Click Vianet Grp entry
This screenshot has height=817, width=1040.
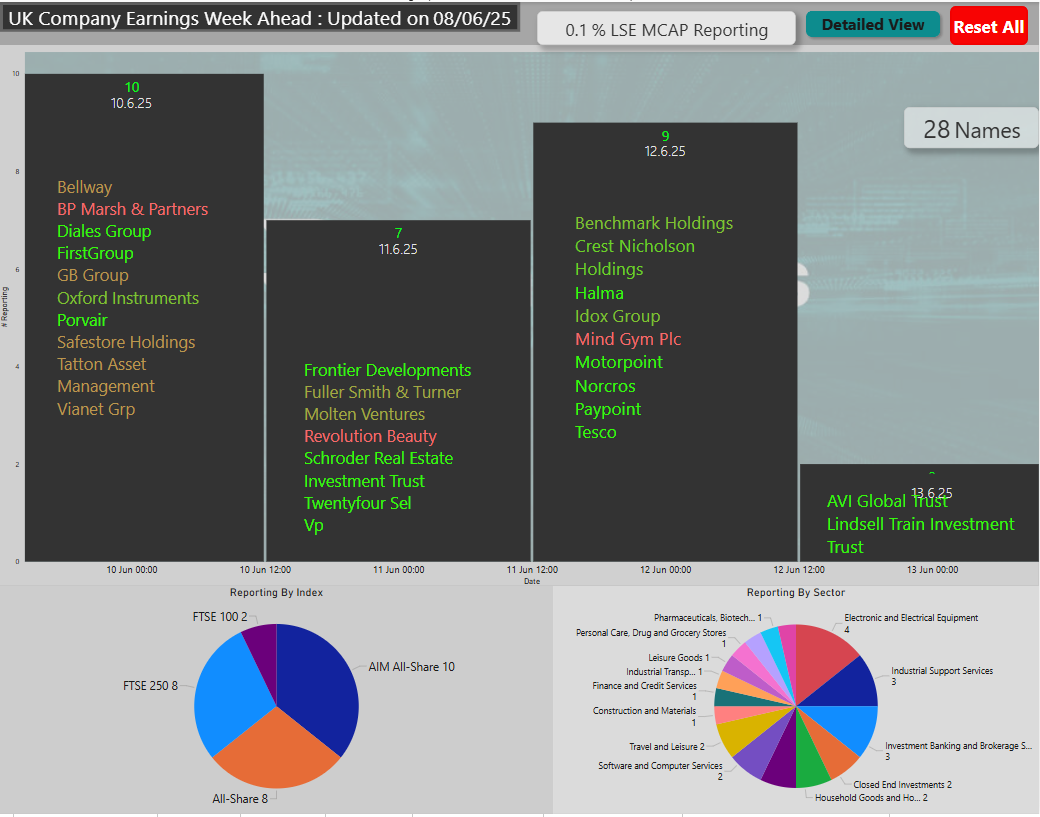pyautogui.click(x=96, y=408)
